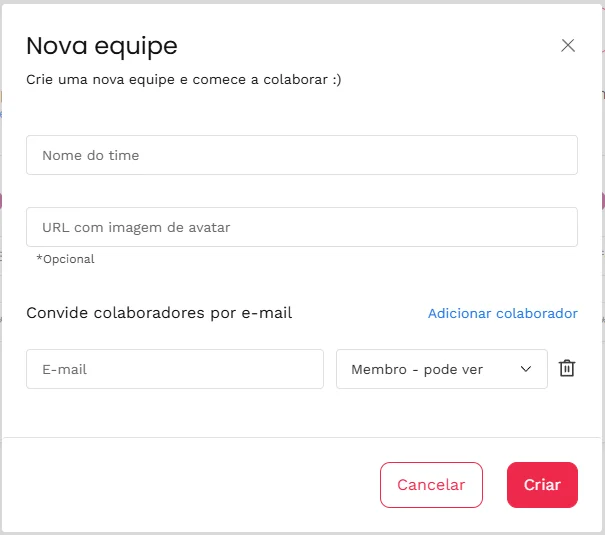Close the Nova equipe dialog
The width and height of the screenshot is (605, 535).
(568, 45)
